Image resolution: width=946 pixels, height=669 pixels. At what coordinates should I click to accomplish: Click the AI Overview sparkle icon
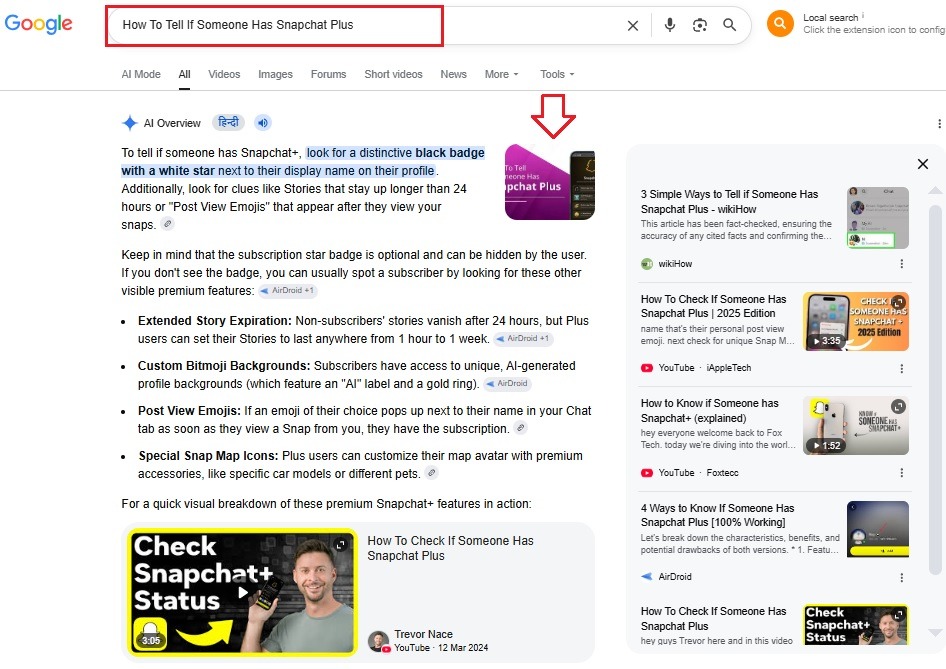coord(130,123)
